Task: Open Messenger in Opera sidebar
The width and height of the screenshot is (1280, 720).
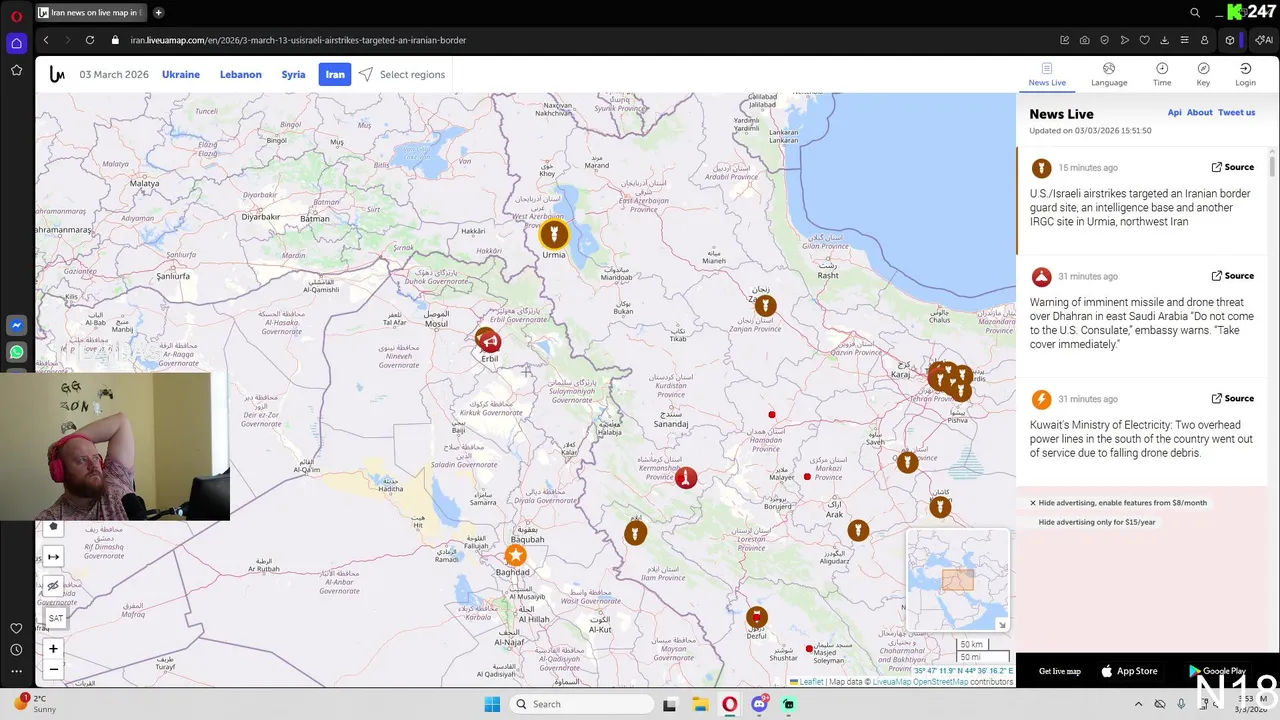Action: (16, 325)
